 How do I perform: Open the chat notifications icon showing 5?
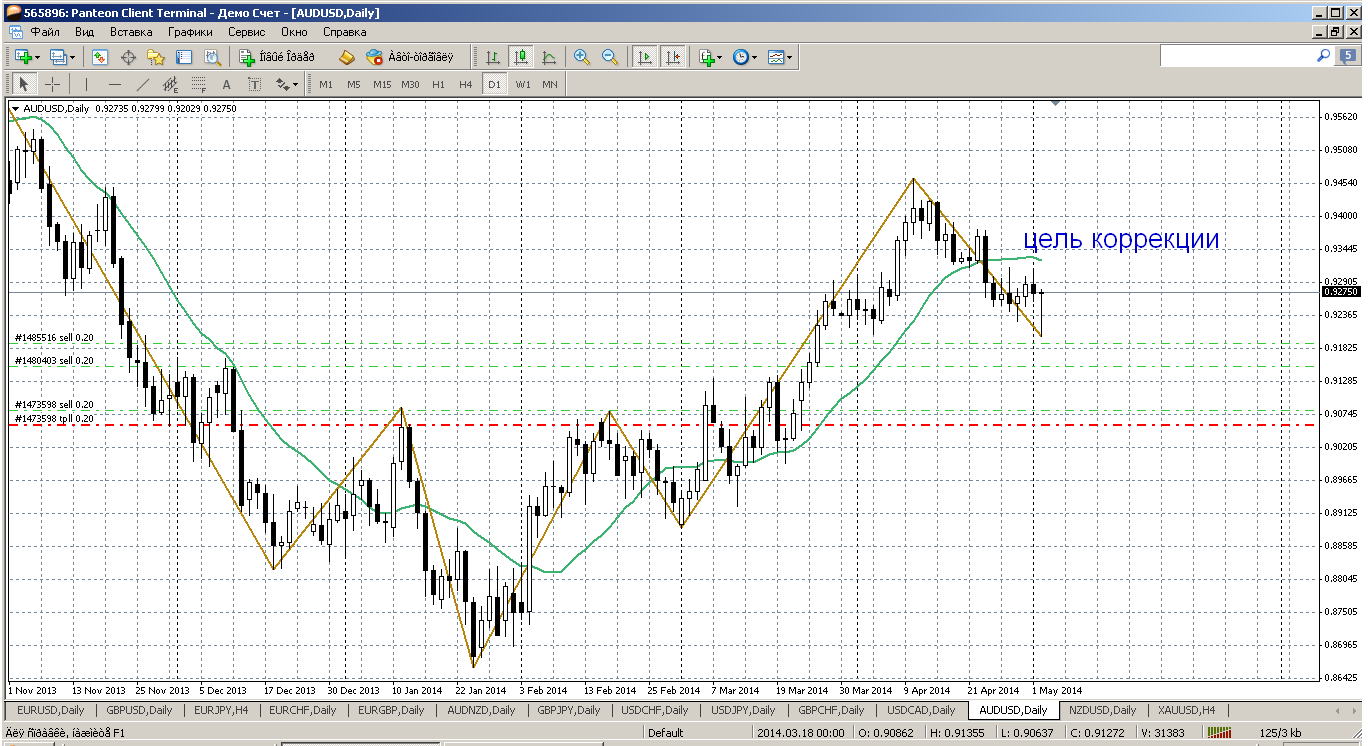[1346, 57]
